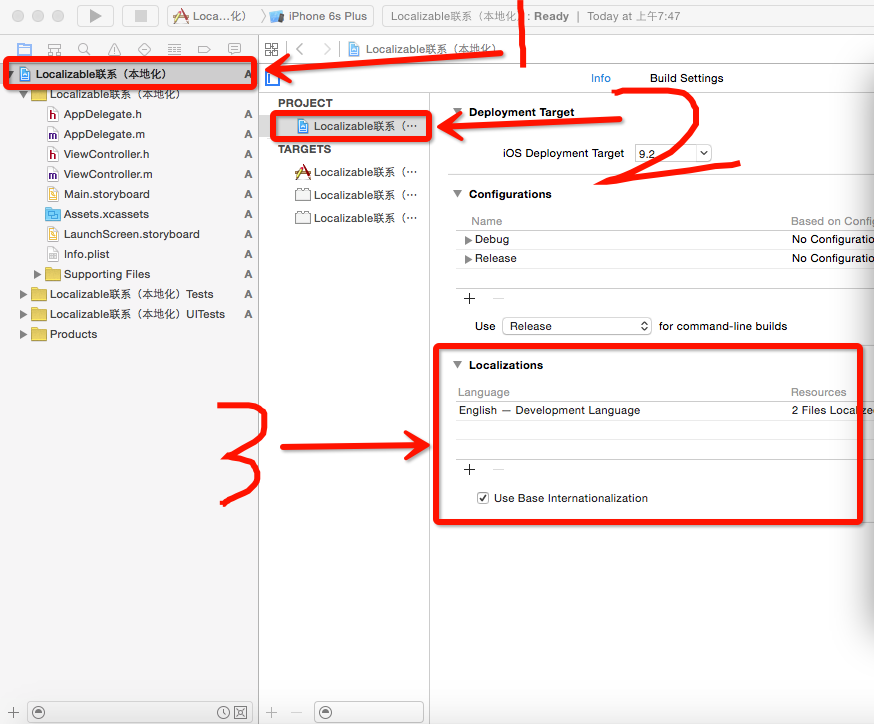The image size is (874, 724).
Task: Collapse the Localizations section triangle
Action: coord(458,365)
